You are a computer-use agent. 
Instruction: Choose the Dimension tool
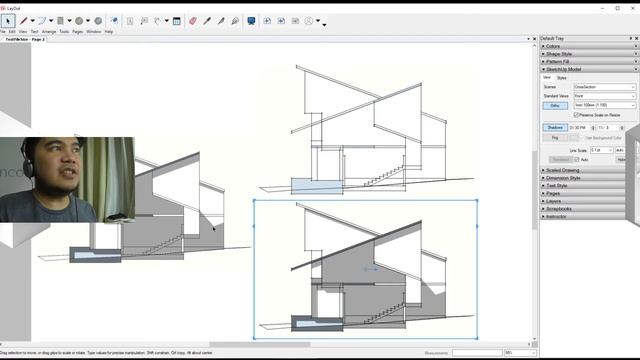click(x=158, y=21)
